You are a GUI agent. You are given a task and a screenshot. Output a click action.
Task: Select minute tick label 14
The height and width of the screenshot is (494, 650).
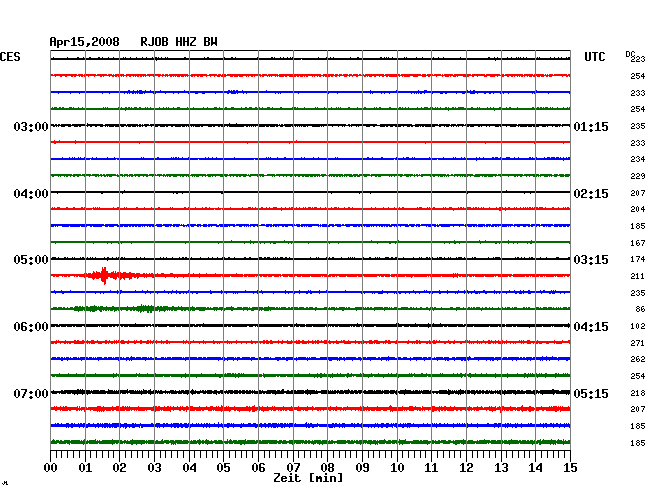[535, 468]
